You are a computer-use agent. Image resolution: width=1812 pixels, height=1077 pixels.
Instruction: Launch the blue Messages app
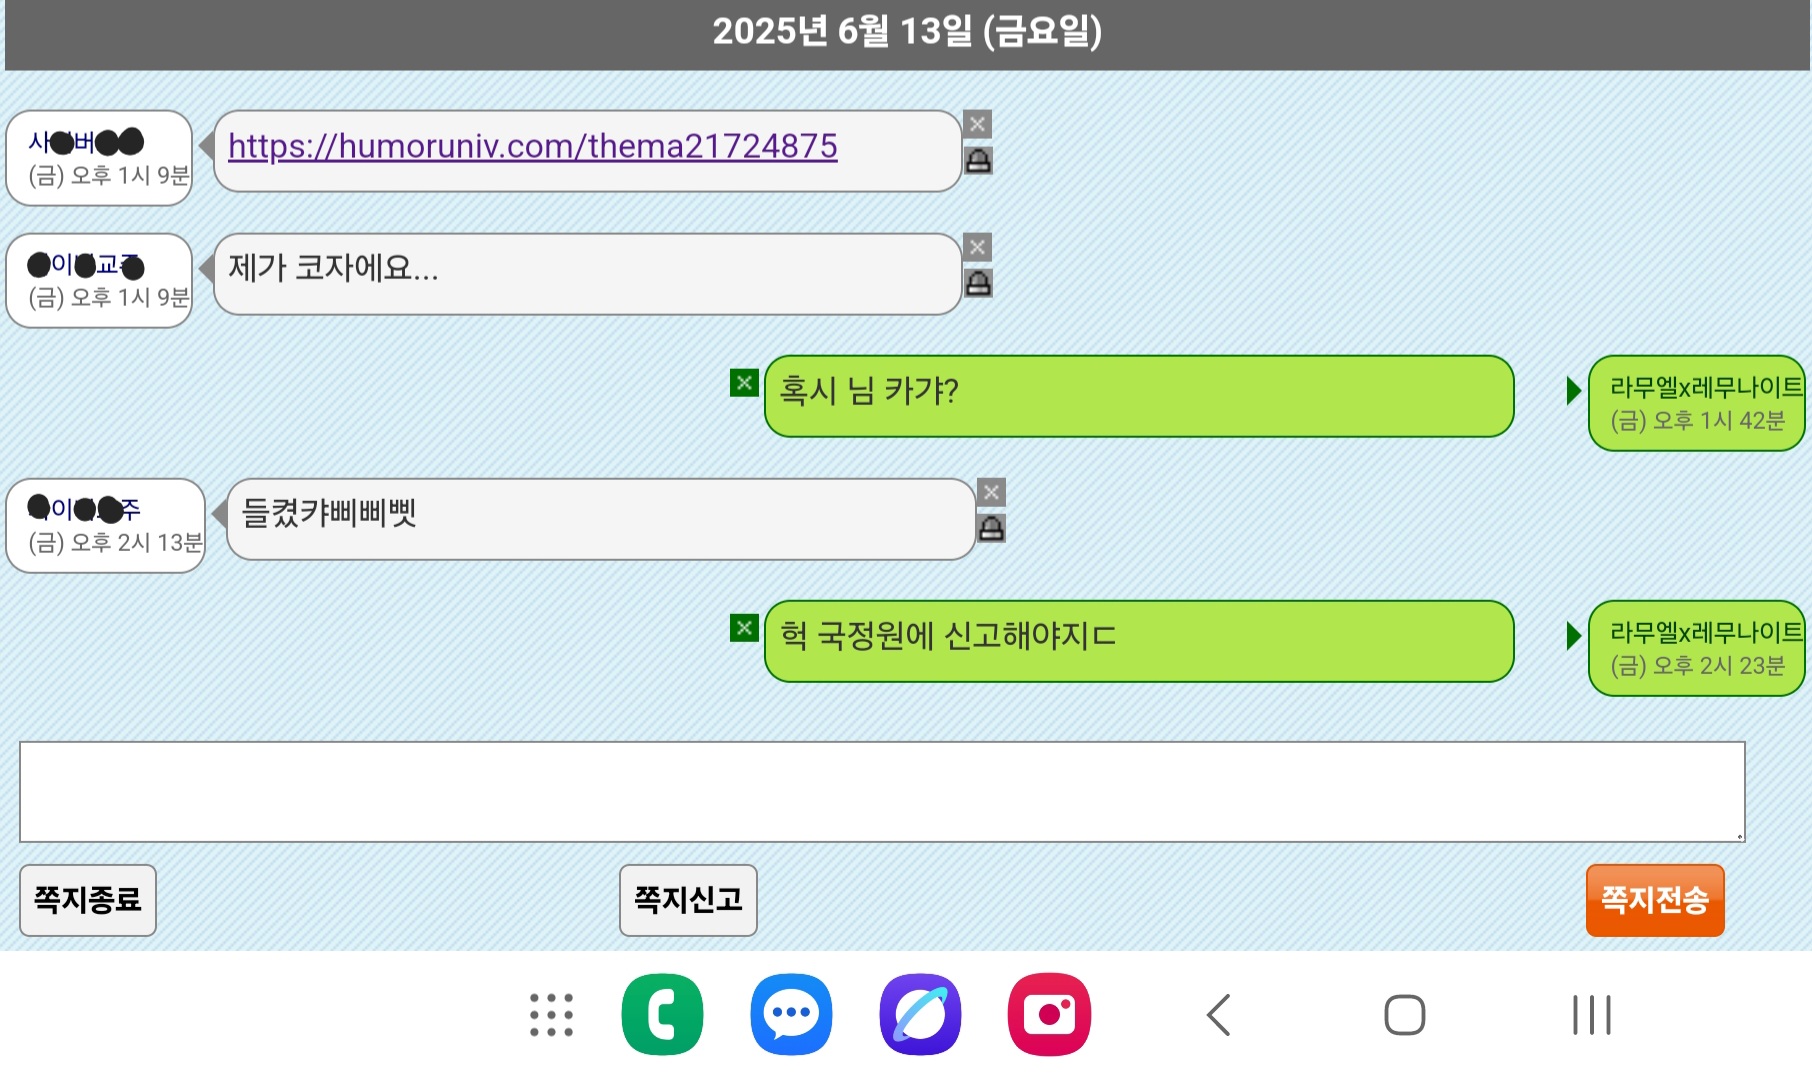pos(791,1015)
